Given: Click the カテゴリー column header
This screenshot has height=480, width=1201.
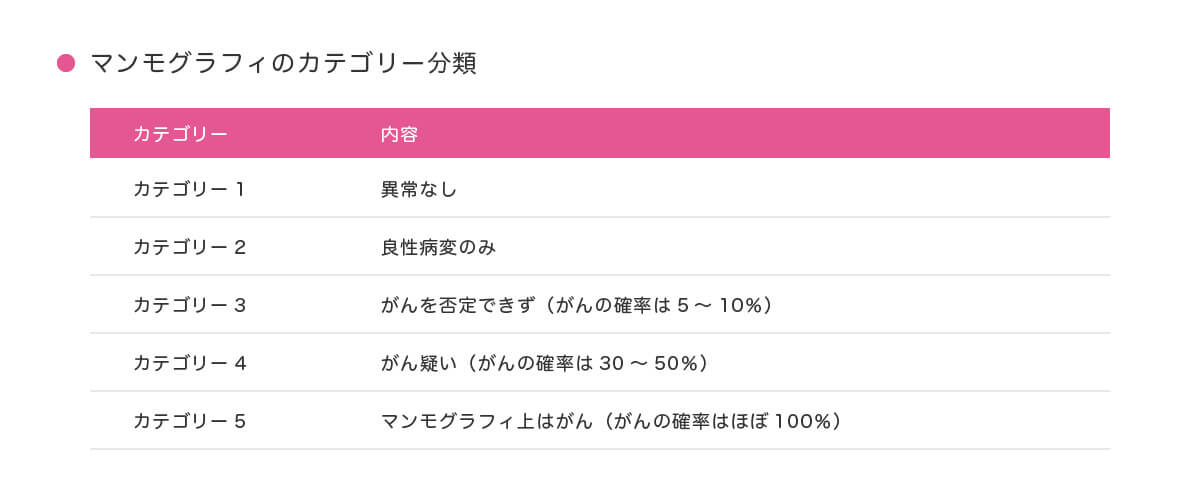Looking at the screenshot, I should 180,134.
